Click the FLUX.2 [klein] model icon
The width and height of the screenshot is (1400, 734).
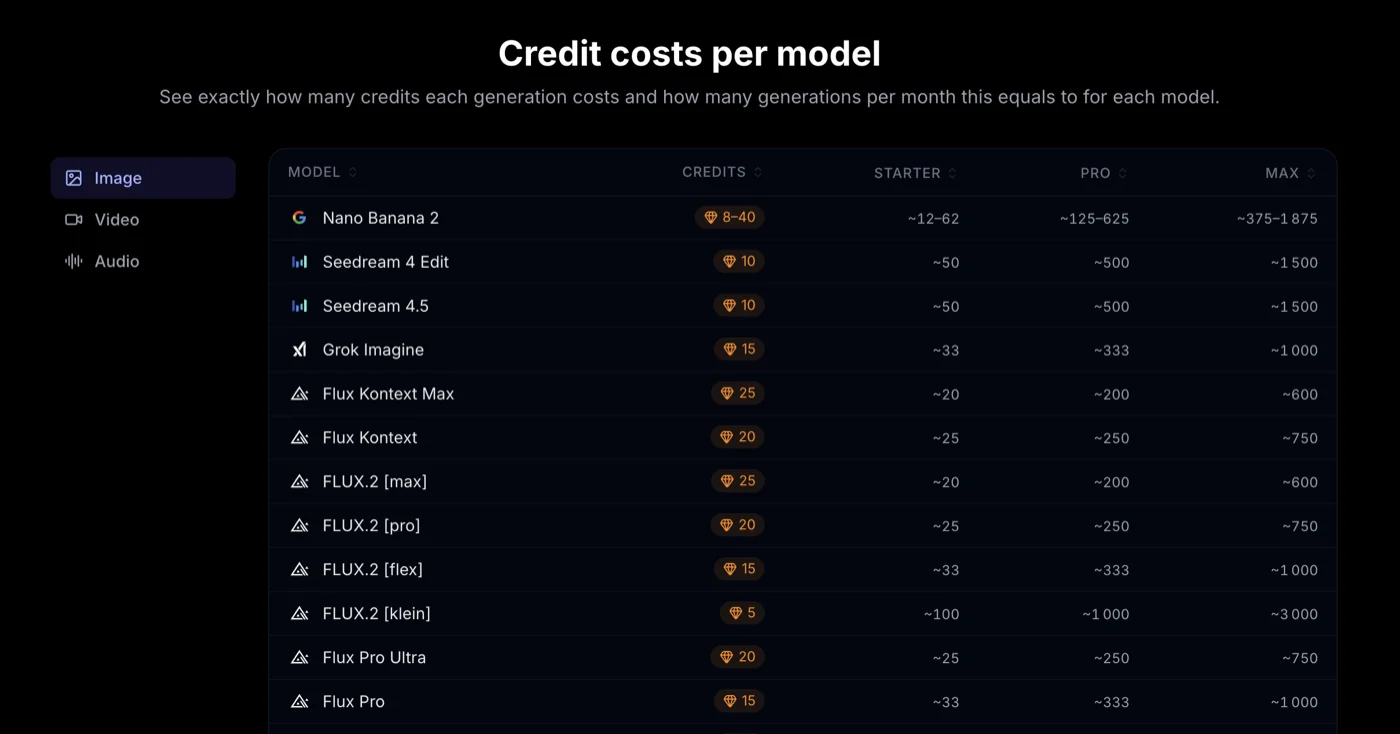pos(299,614)
